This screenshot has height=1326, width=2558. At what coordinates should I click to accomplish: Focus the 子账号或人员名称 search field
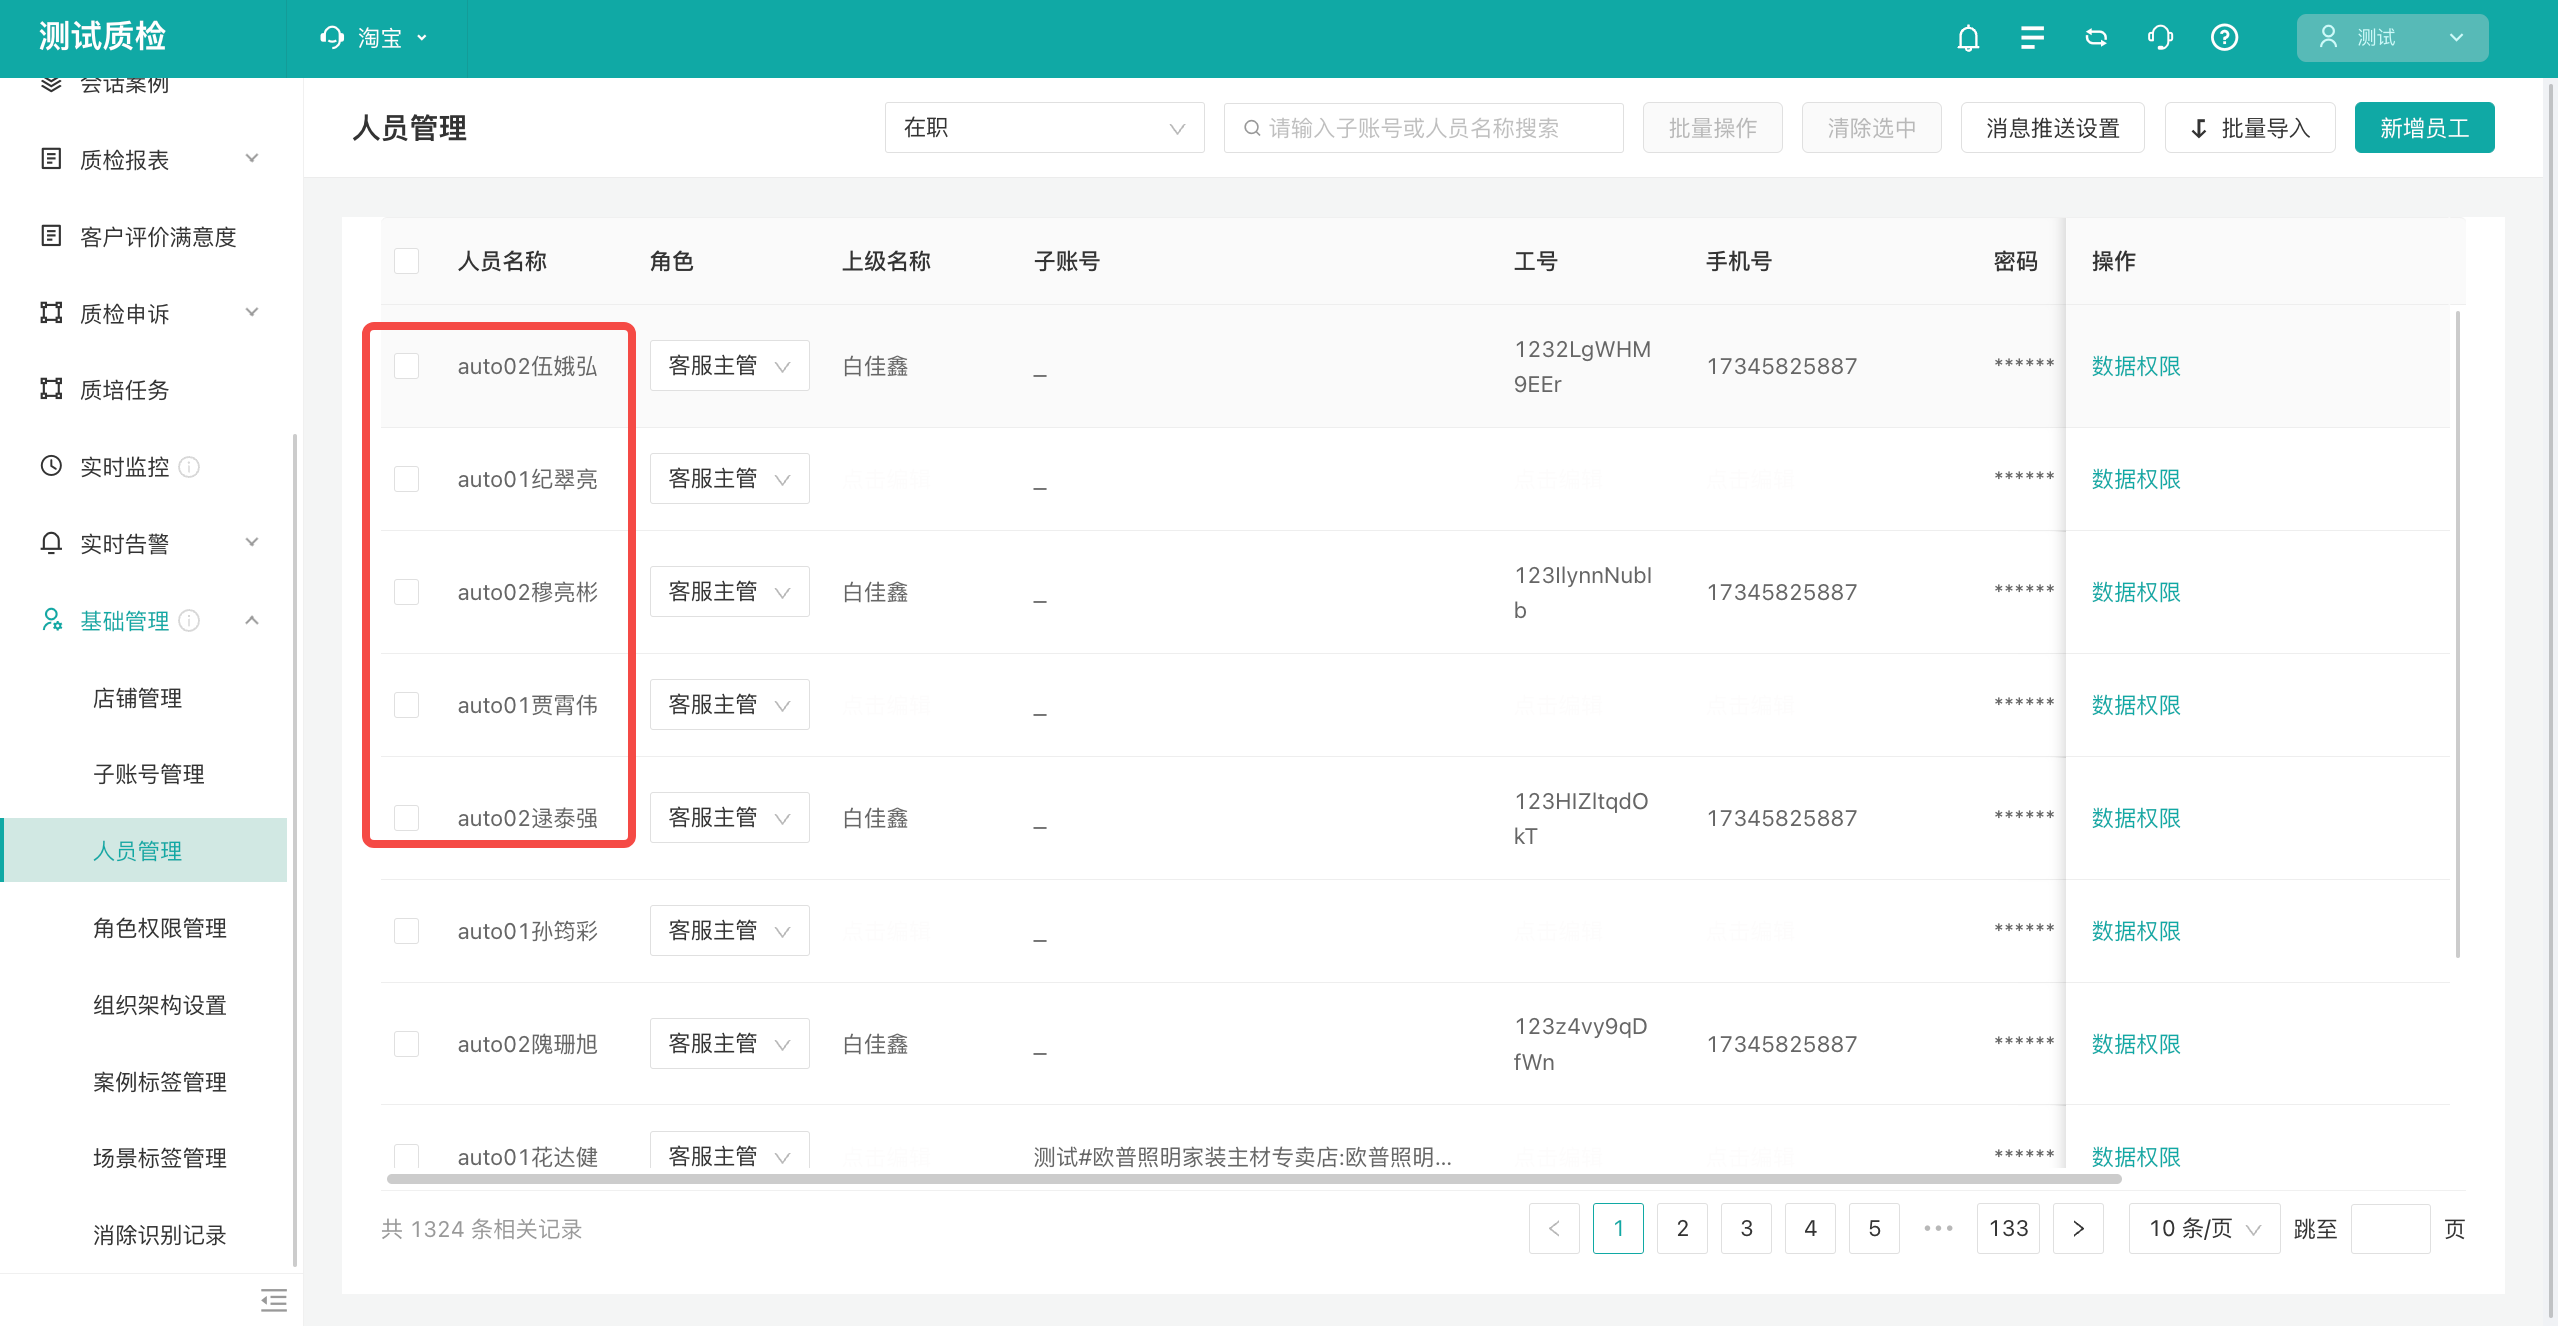(1423, 128)
